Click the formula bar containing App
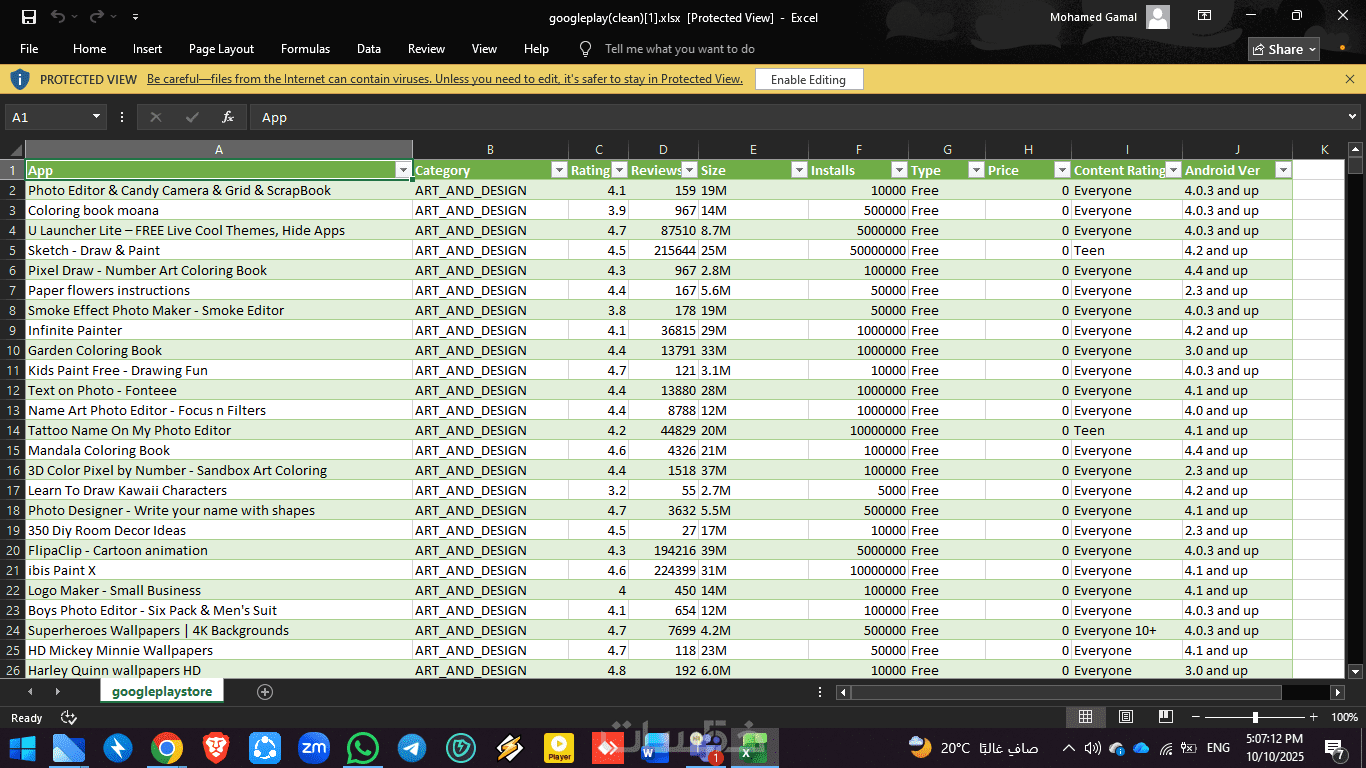 797,117
